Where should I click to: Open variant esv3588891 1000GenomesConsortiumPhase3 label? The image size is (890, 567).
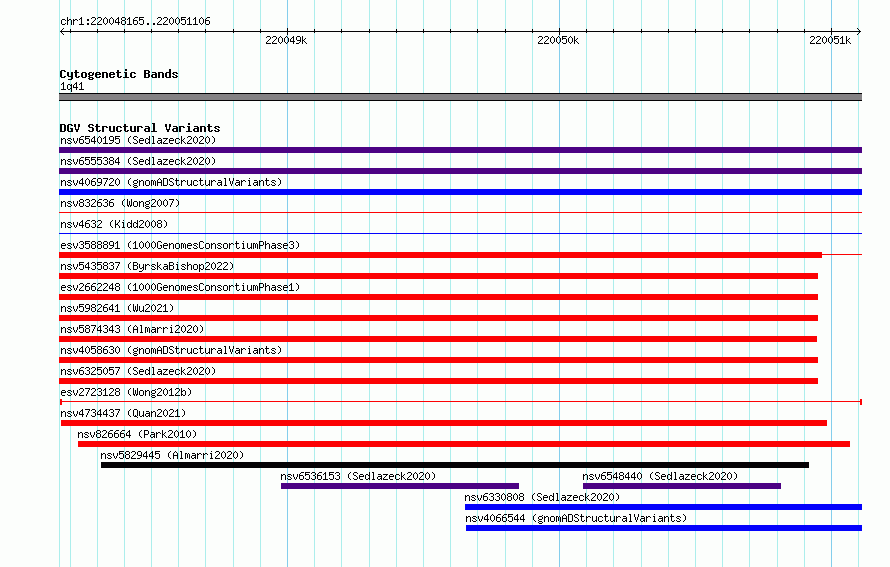180,245
